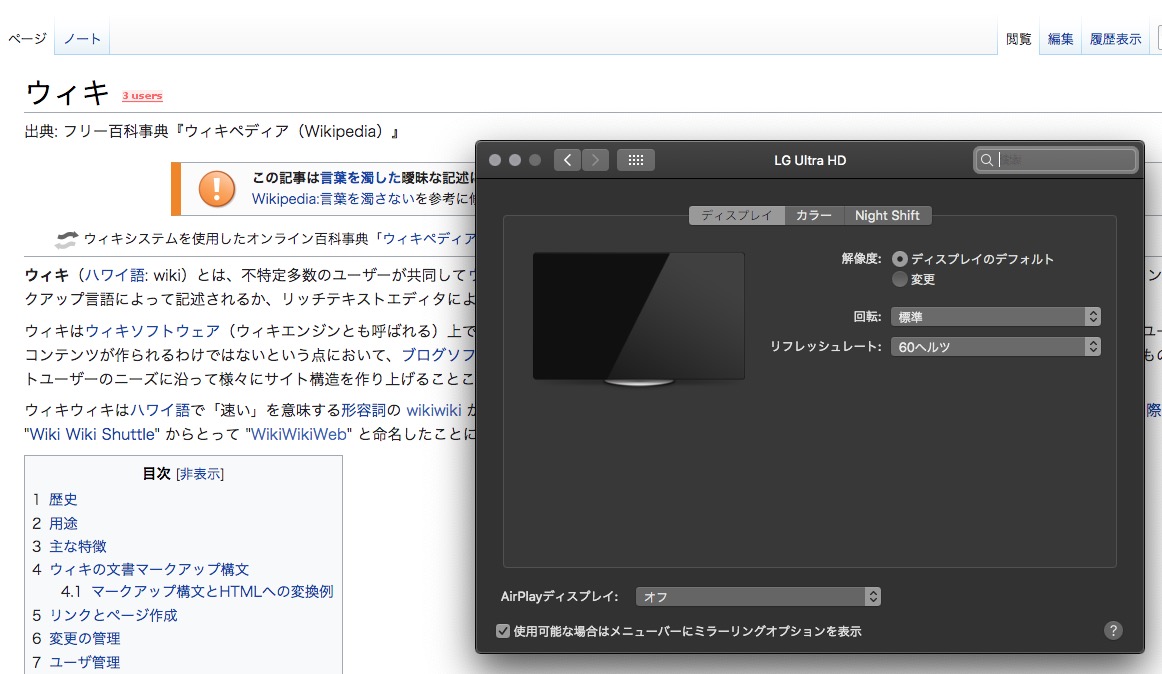The image size is (1162, 674).
Task: Jump to section 3 主な特徴
Action: point(78,546)
